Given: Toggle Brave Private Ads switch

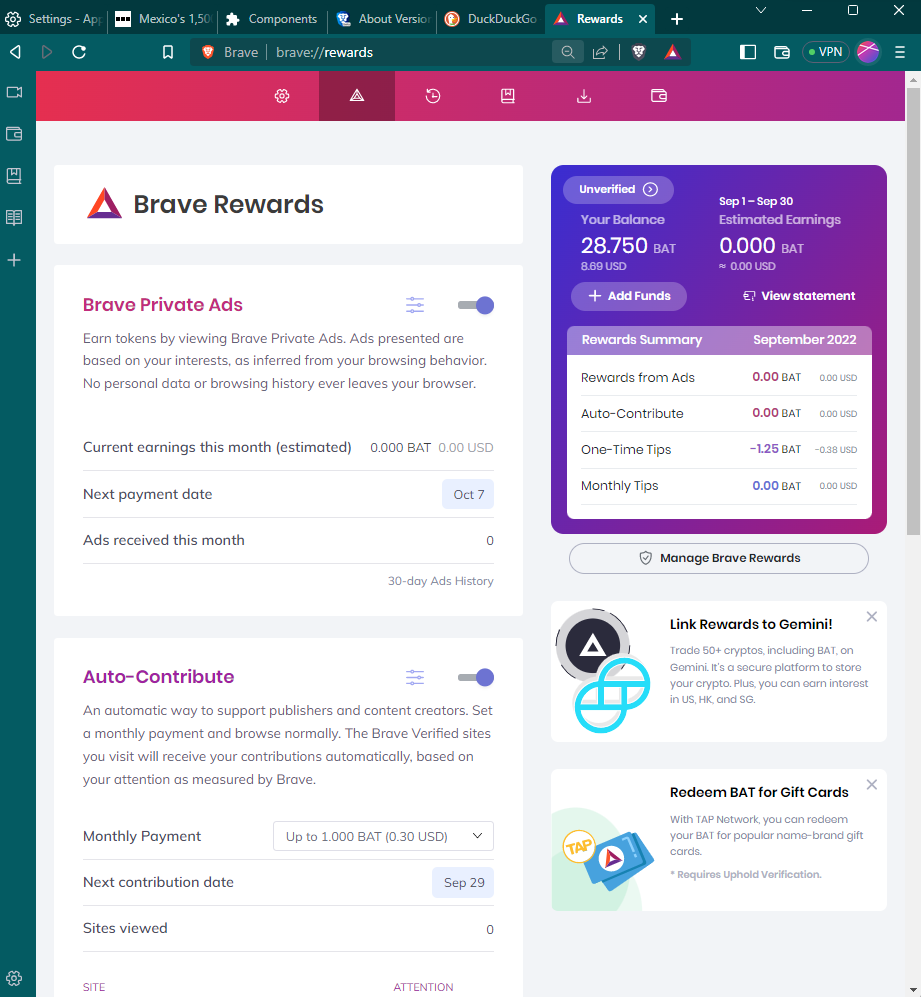Looking at the screenshot, I should pyautogui.click(x=476, y=305).
